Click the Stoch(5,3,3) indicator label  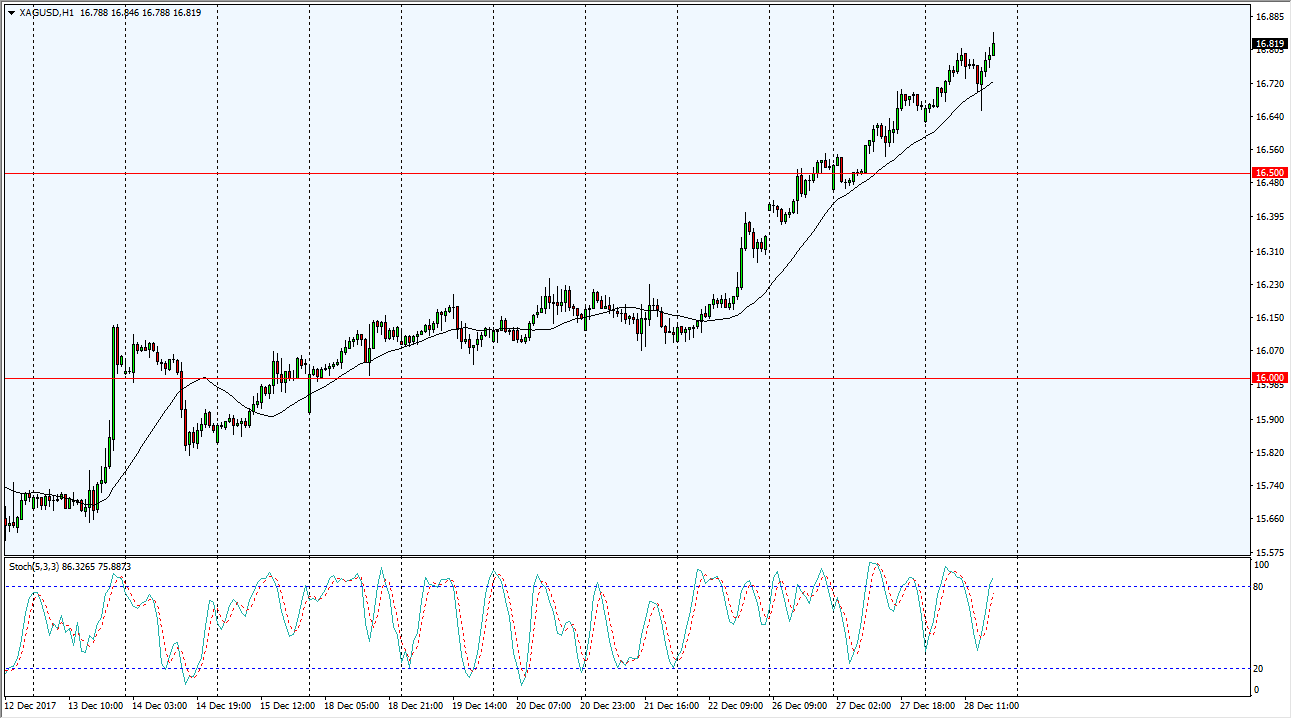click(x=34, y=566)
